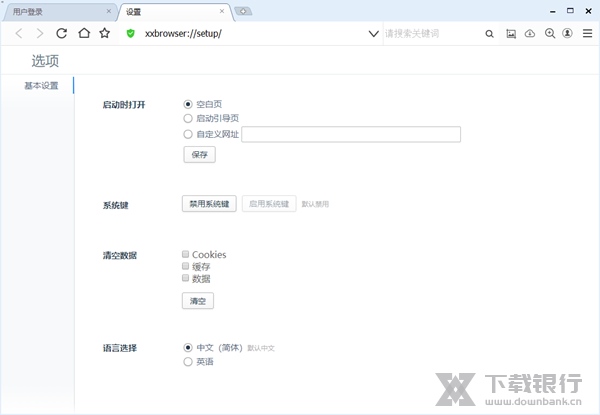Click the 禁用系统键 button
This screenshot has width=600, height=415.
pos(209,203)
